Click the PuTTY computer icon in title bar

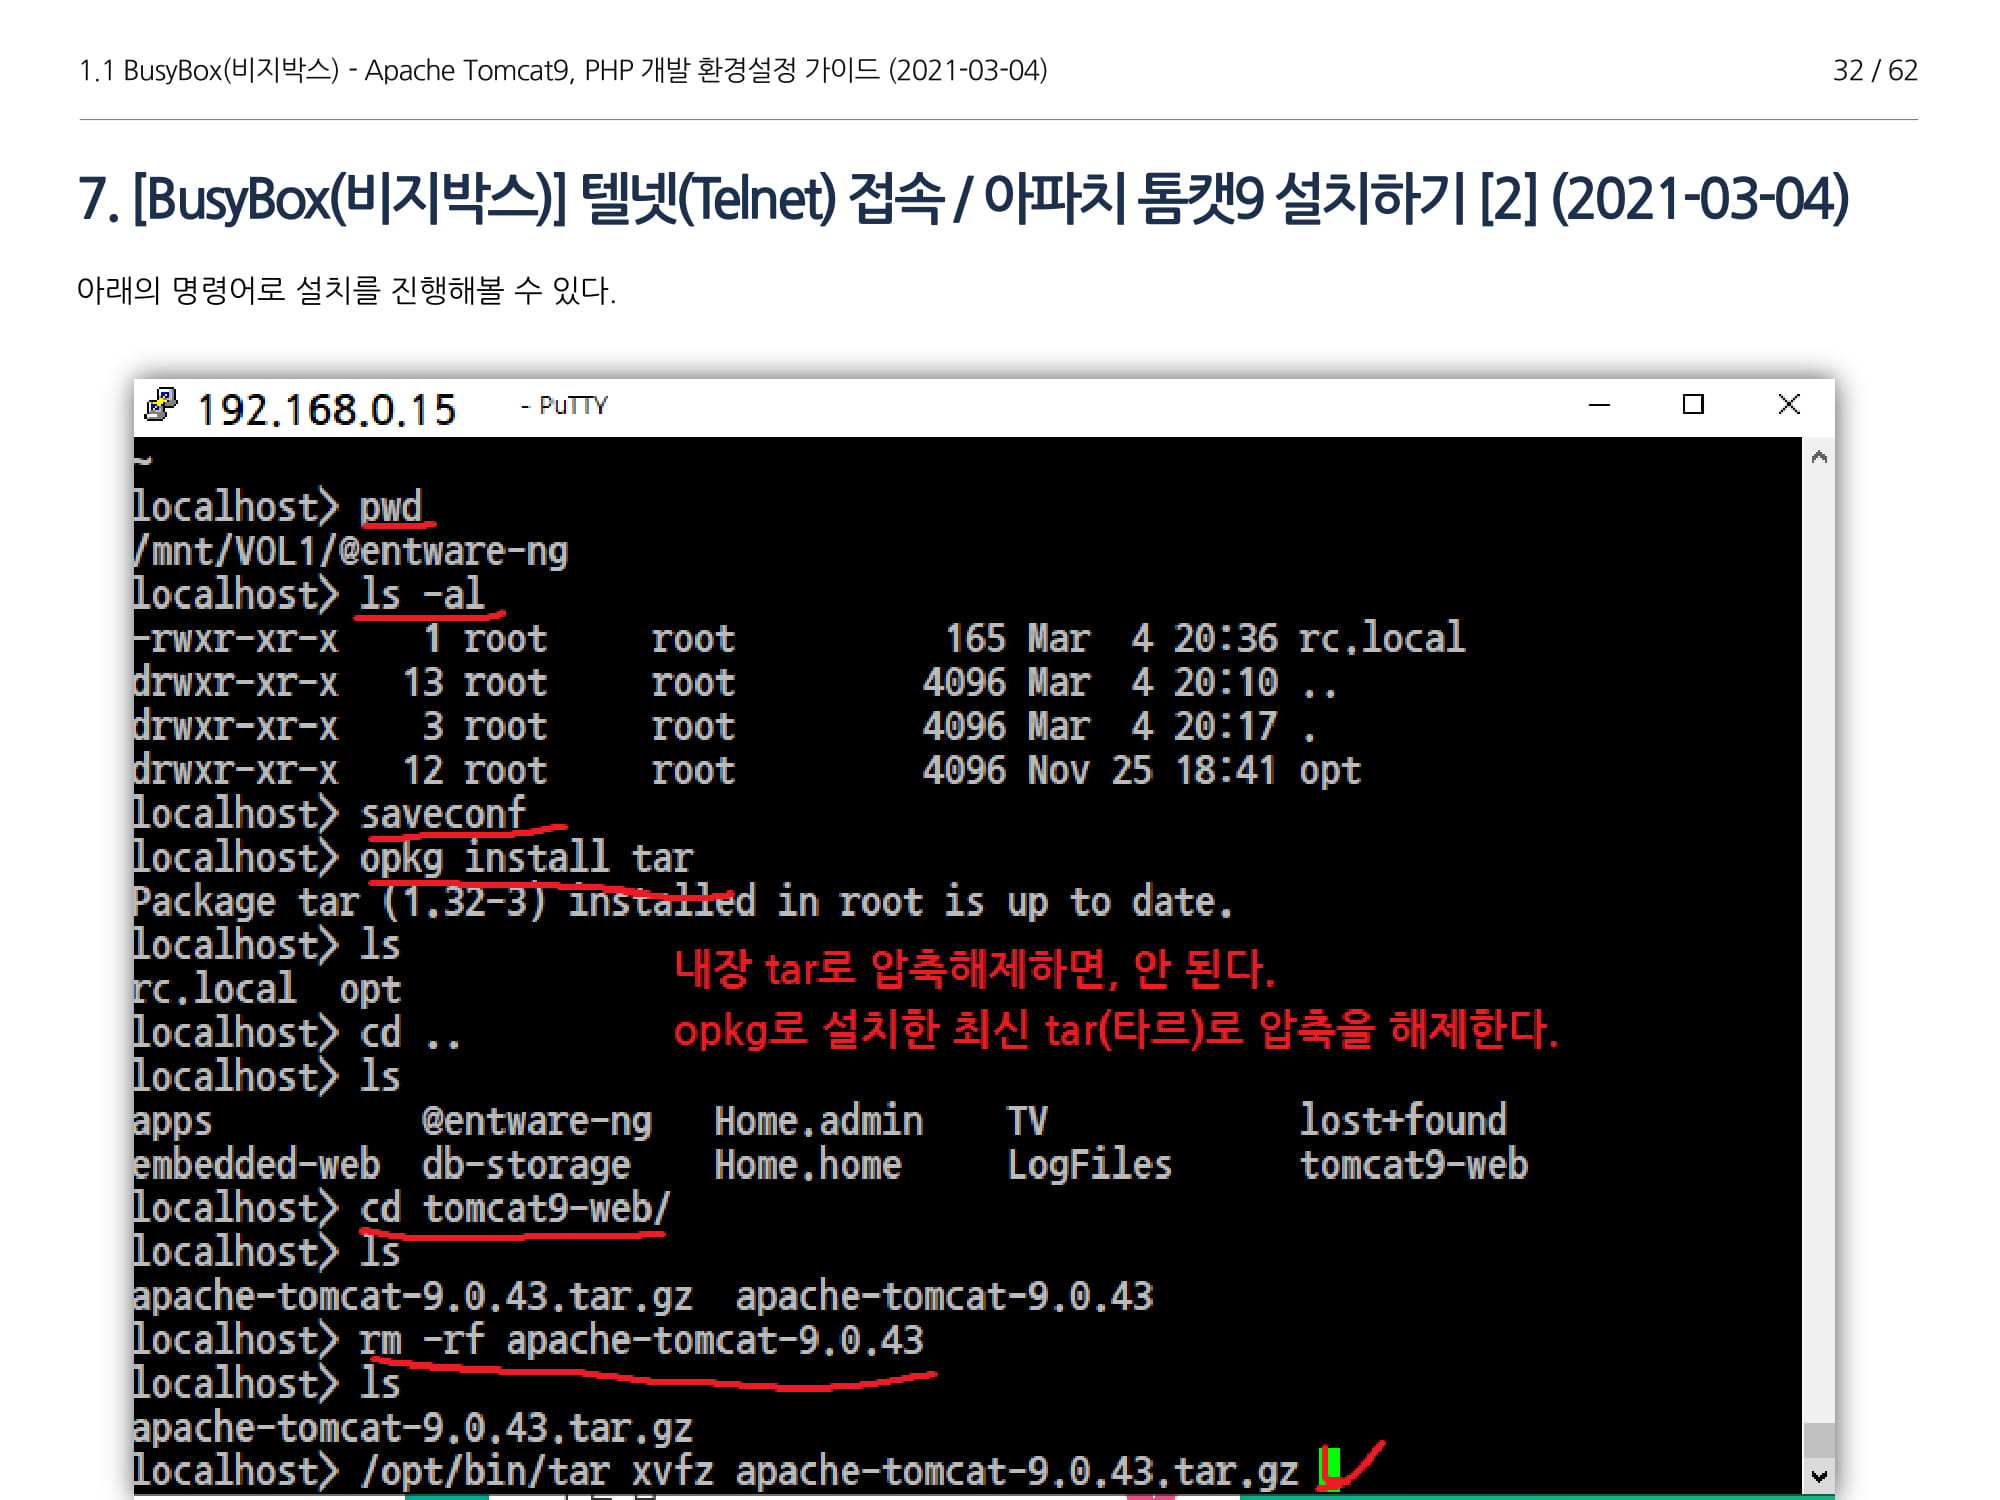161,405
